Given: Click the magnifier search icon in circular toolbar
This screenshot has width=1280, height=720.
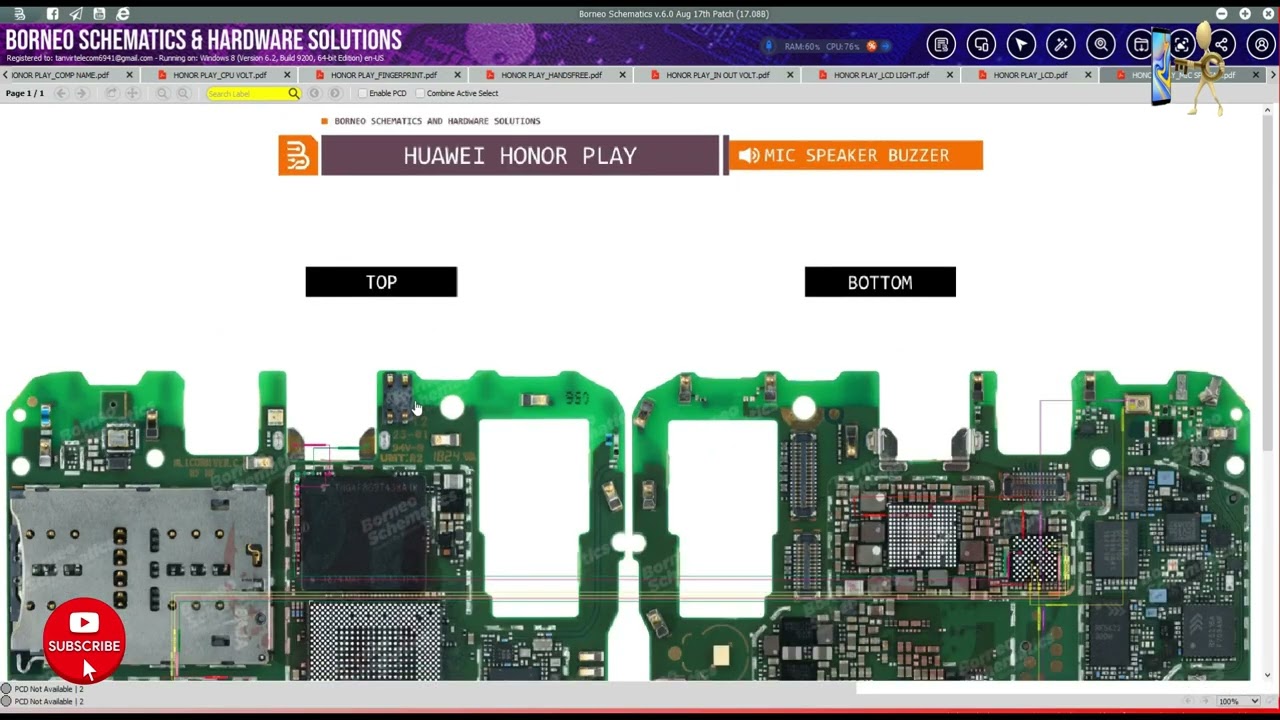Looking at the screenshot, I should (1101, 44).
